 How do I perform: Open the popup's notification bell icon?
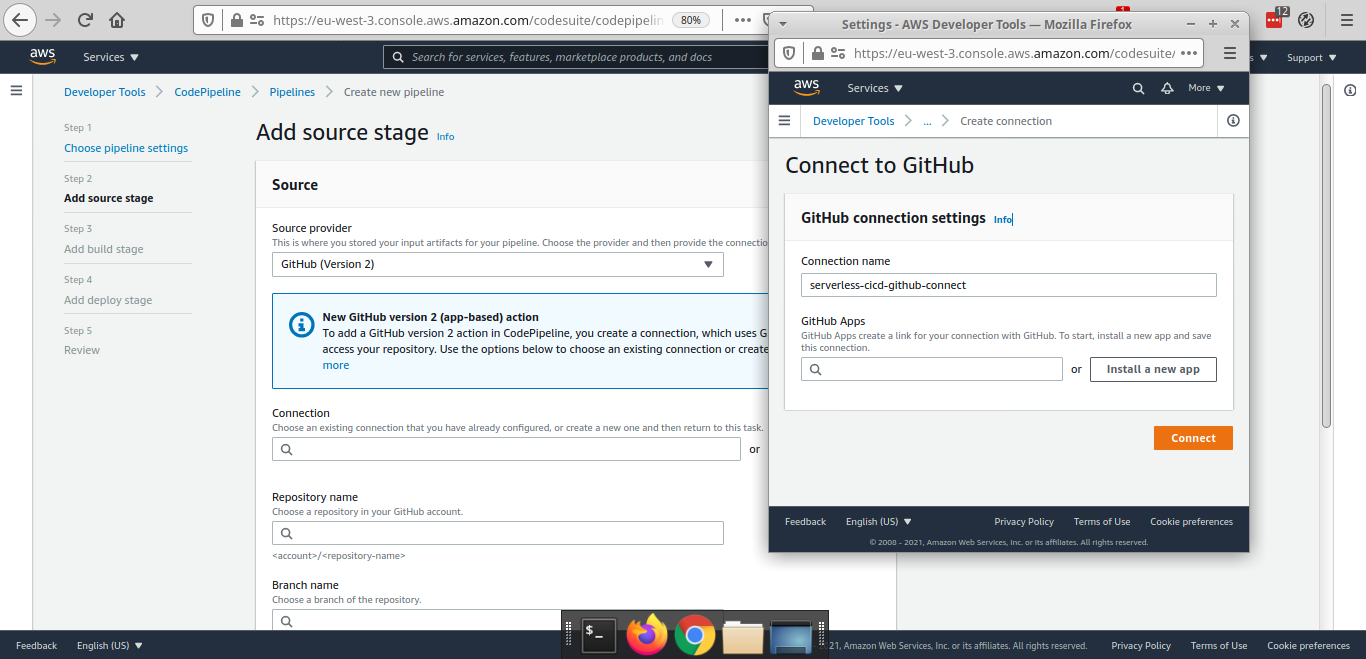pos(1166,88)
